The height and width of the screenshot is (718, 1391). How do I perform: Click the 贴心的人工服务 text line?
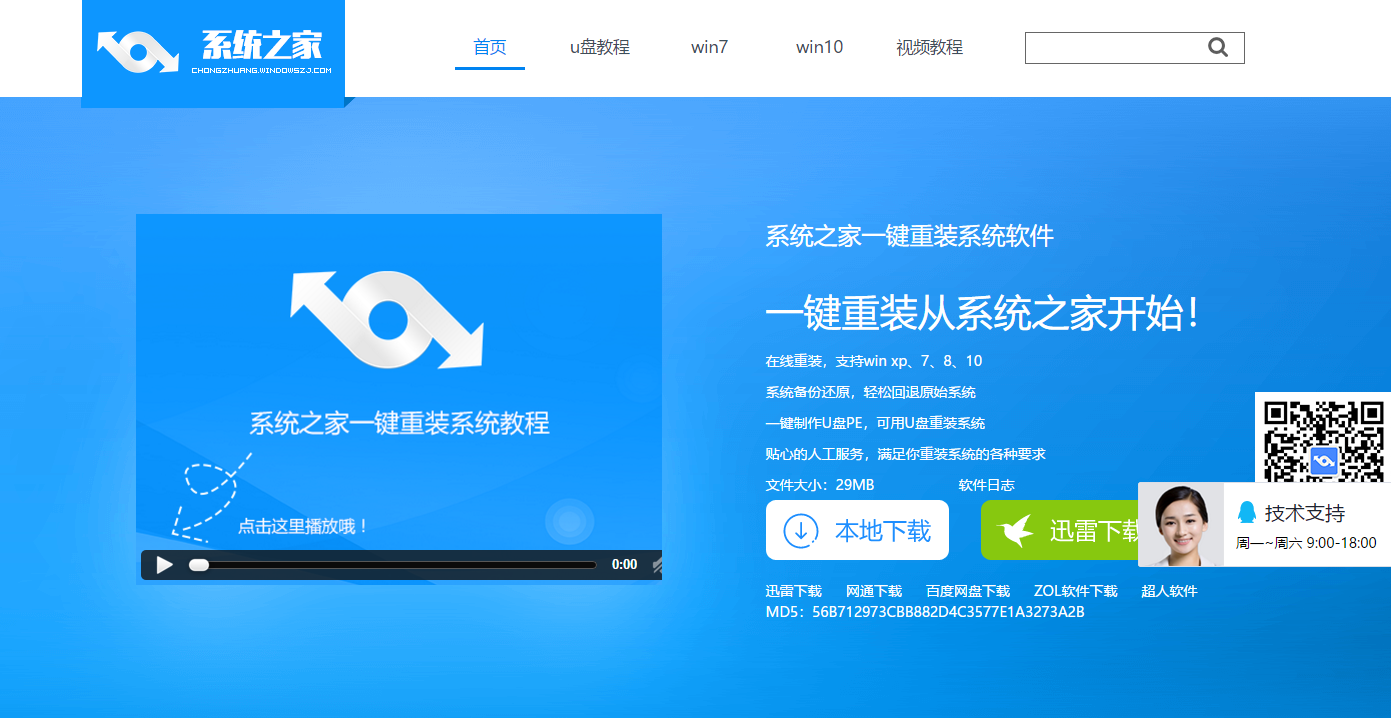(x=906, y=454)
